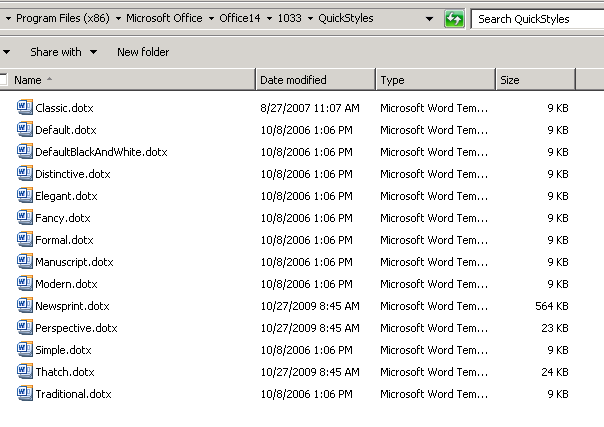The image size is (604, 427).
Task: Click the Word icon beside Perspective.dotx
Action: coord(25,327)
